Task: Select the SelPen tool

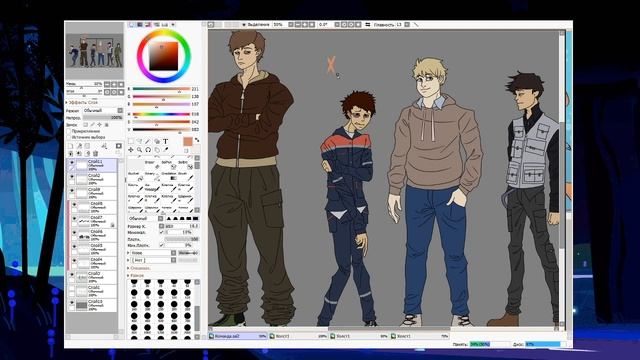Action: (x=168, y=165)
